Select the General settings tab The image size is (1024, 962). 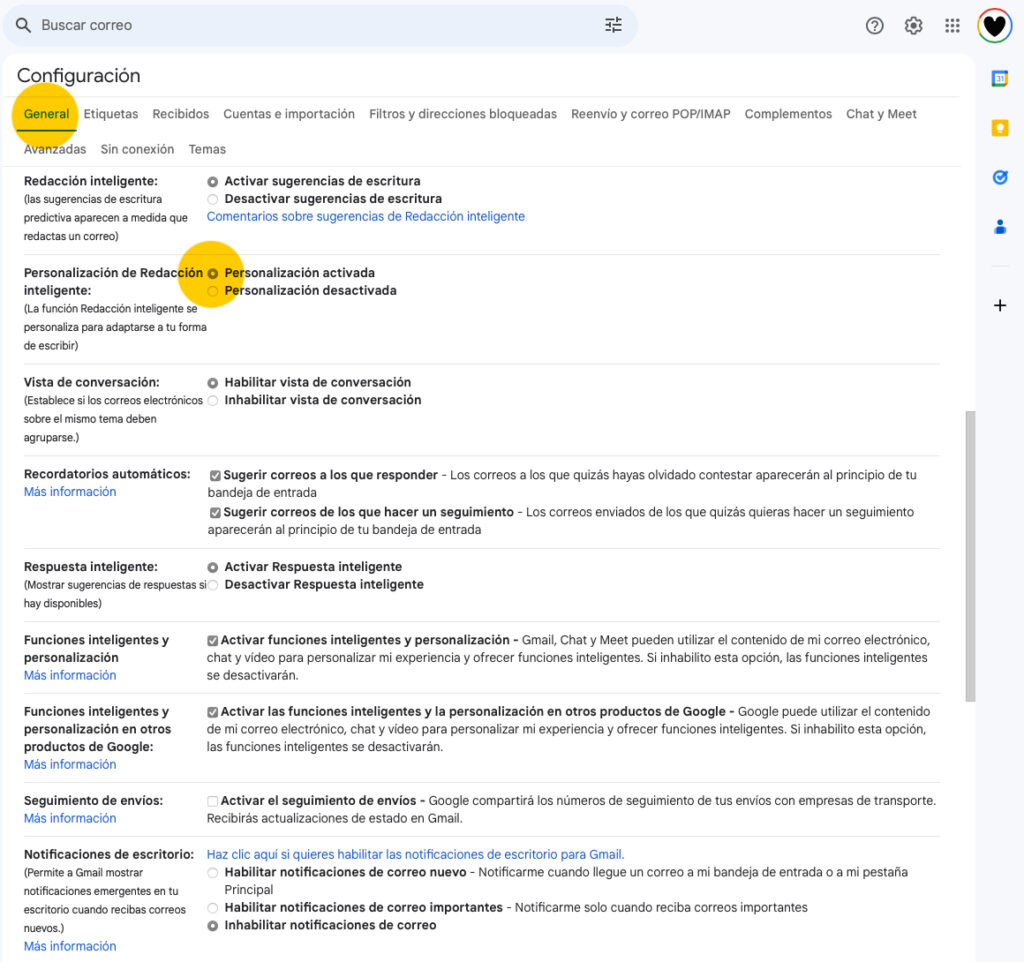46,114
